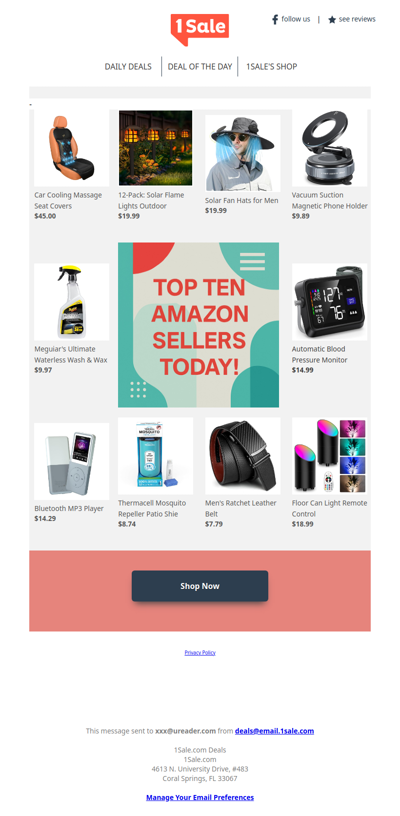Open the Daily Deals menu item
Screen dimensions: 400x816
pos(128,67)
